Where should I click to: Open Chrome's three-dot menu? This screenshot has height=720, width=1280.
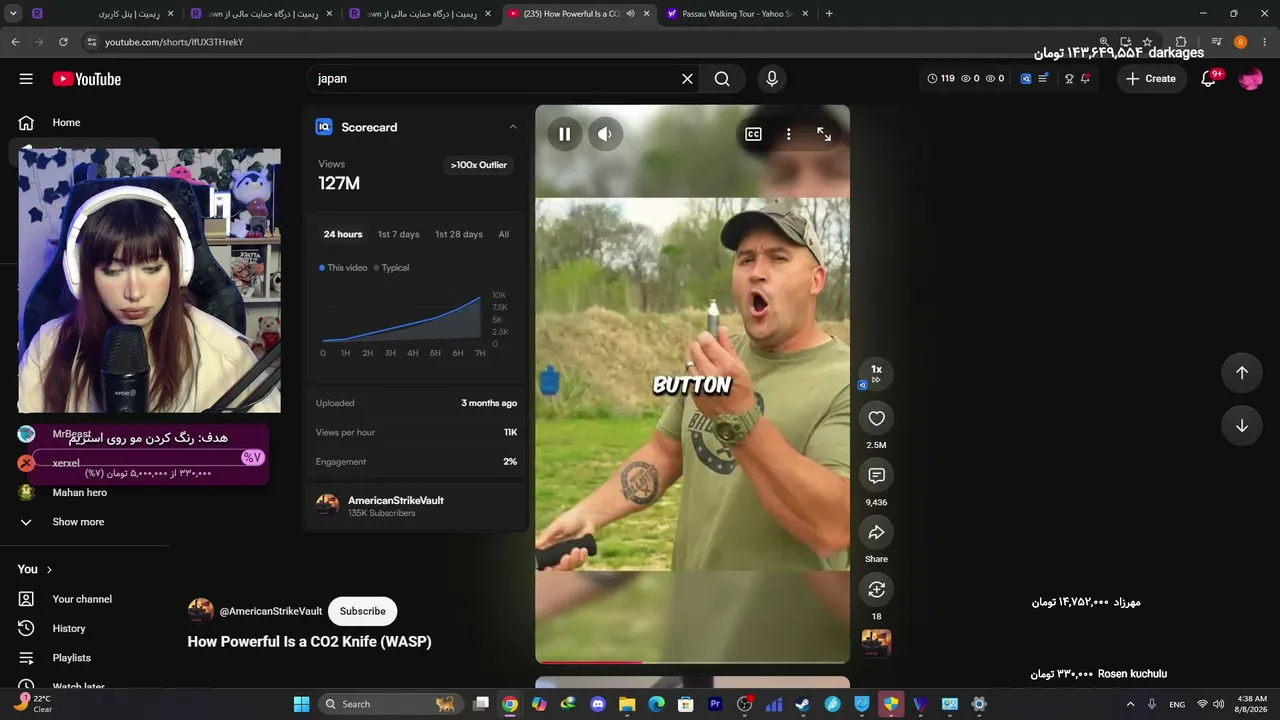tap(1264, 42)
